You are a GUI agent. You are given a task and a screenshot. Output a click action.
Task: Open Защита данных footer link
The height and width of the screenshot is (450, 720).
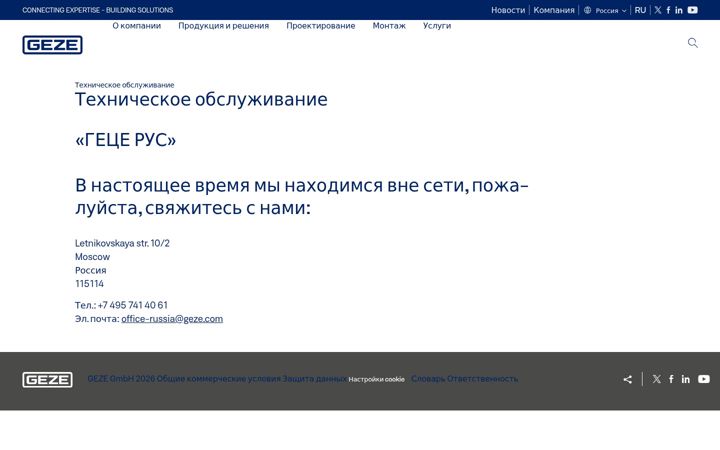[x=314, y=379]
